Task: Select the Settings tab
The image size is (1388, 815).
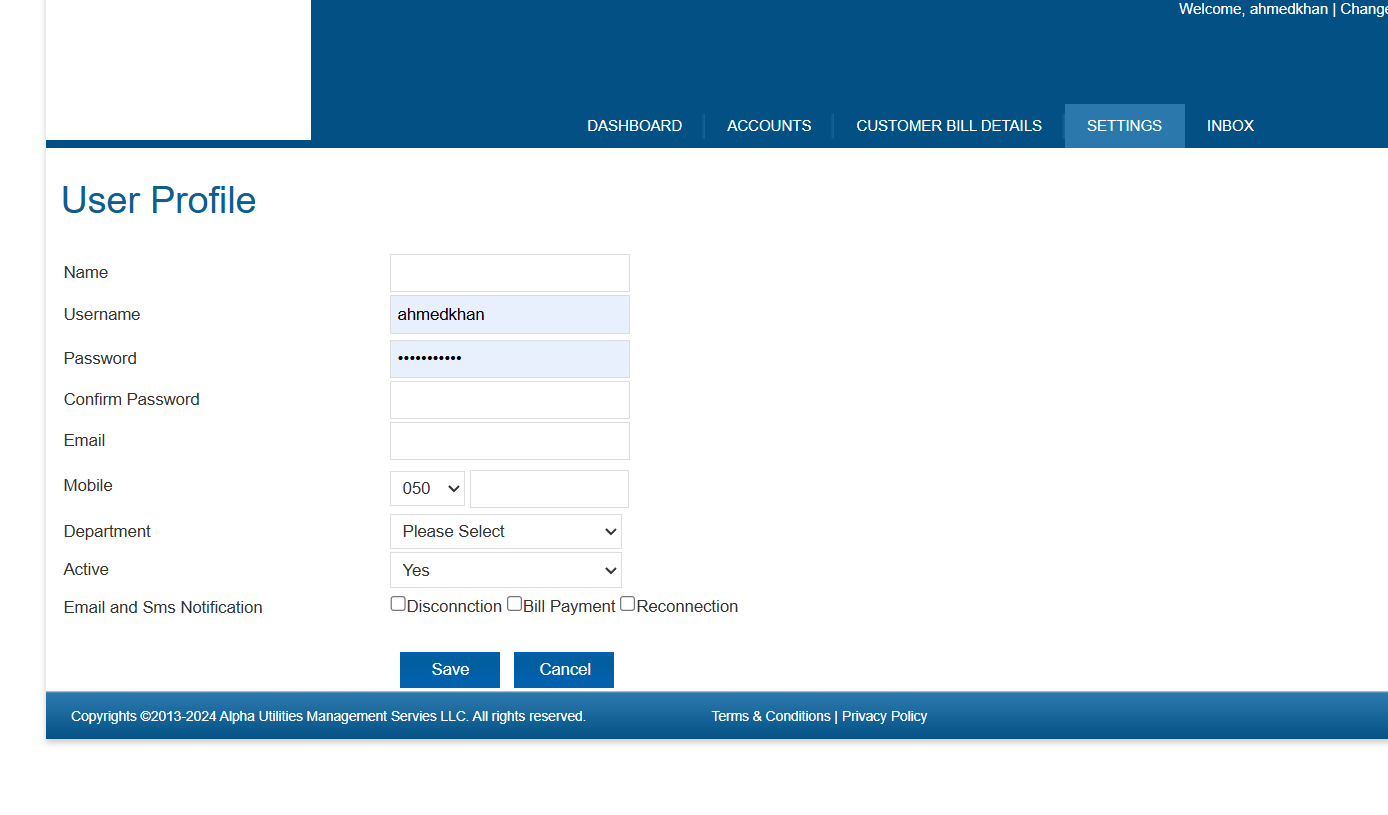Action: pos(1124,126)
